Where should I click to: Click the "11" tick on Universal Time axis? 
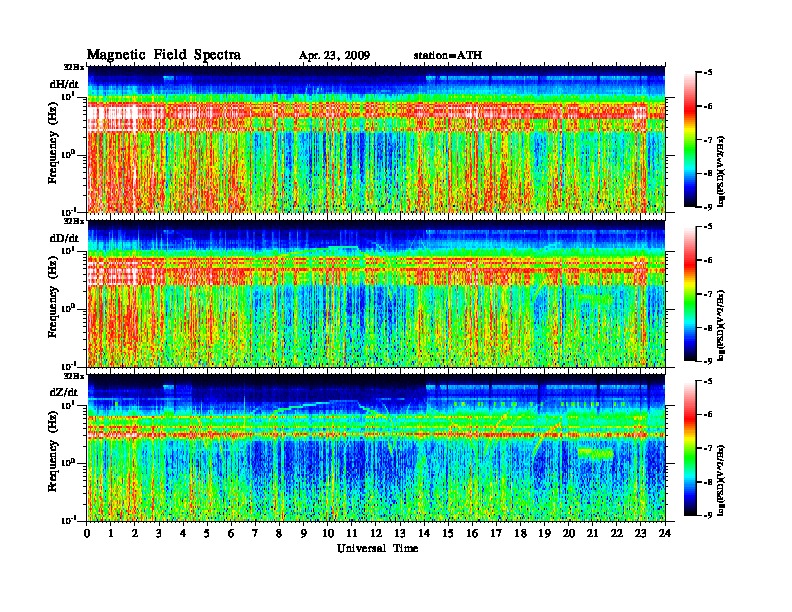352,533
